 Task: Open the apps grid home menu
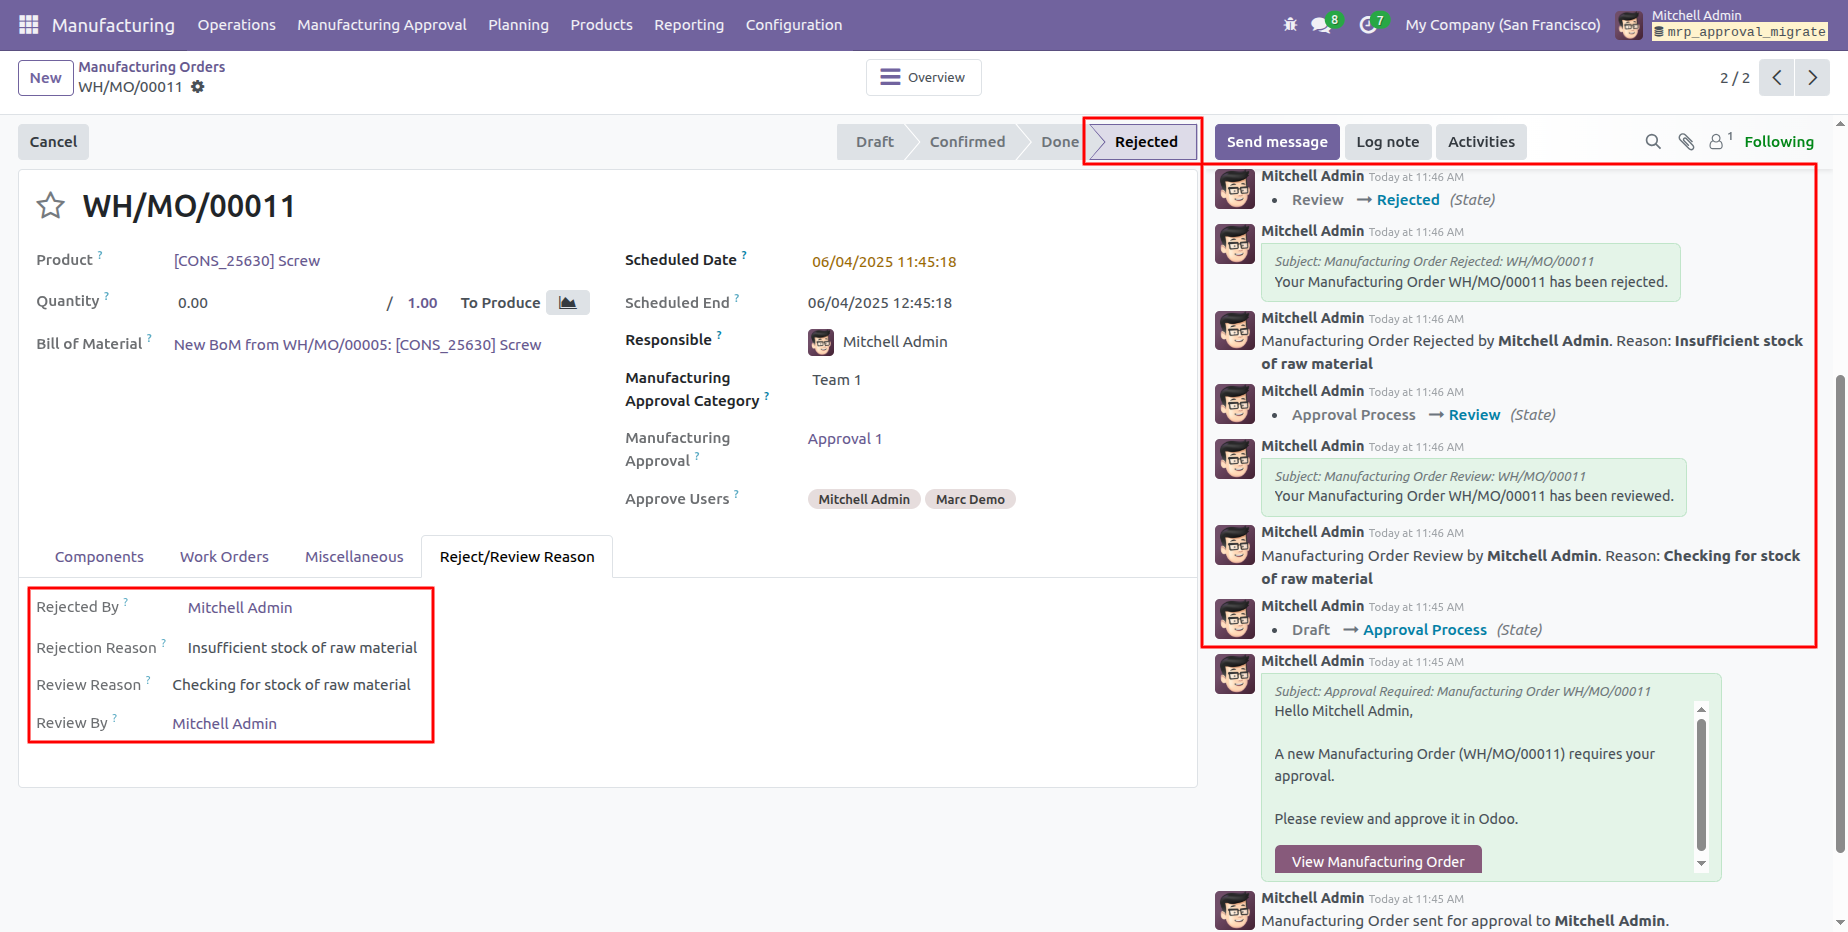(x=28, y=25)
